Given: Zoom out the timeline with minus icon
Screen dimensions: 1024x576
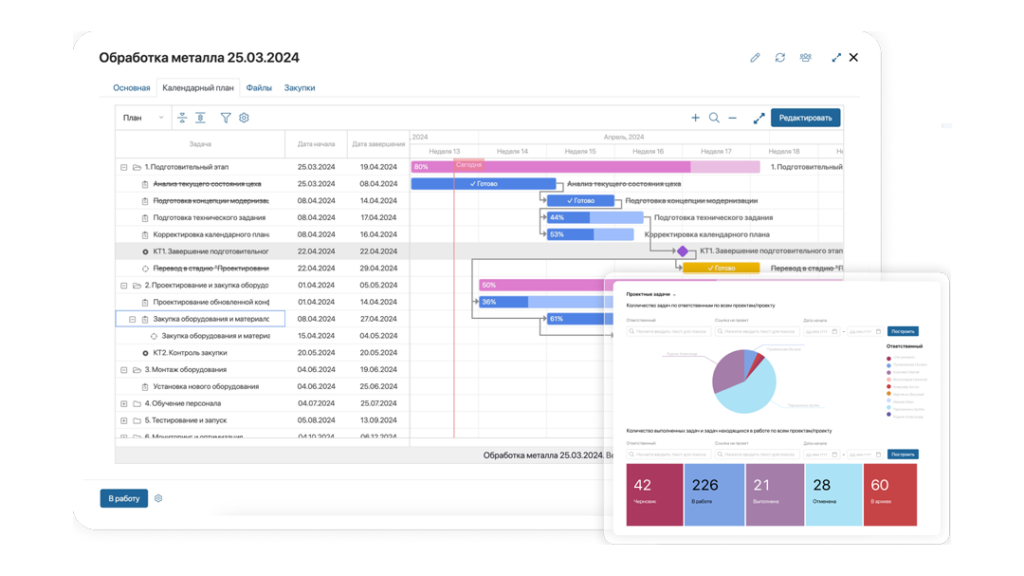Looking at the screenshot, I should click(732, 118).
